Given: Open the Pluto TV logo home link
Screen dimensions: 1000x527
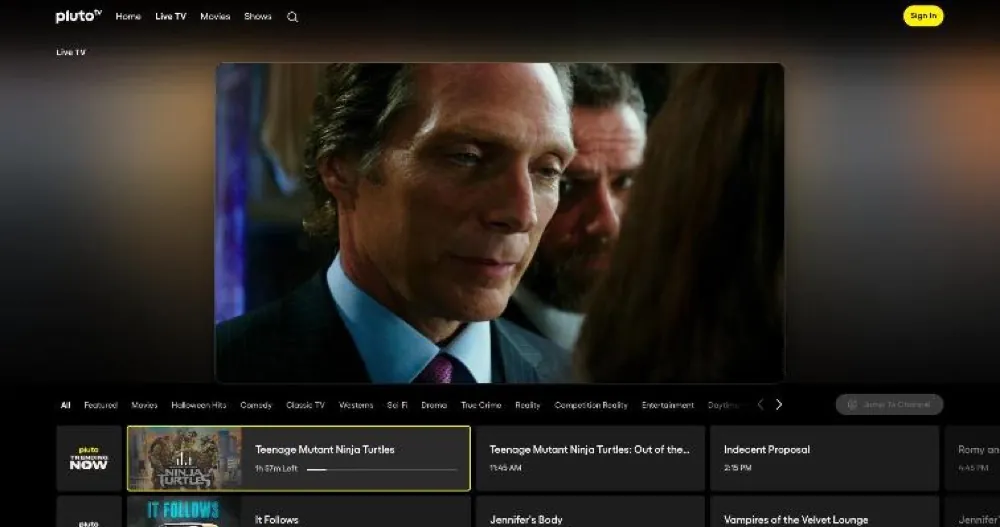Looking at the screenshot, I should pos(78,16).
